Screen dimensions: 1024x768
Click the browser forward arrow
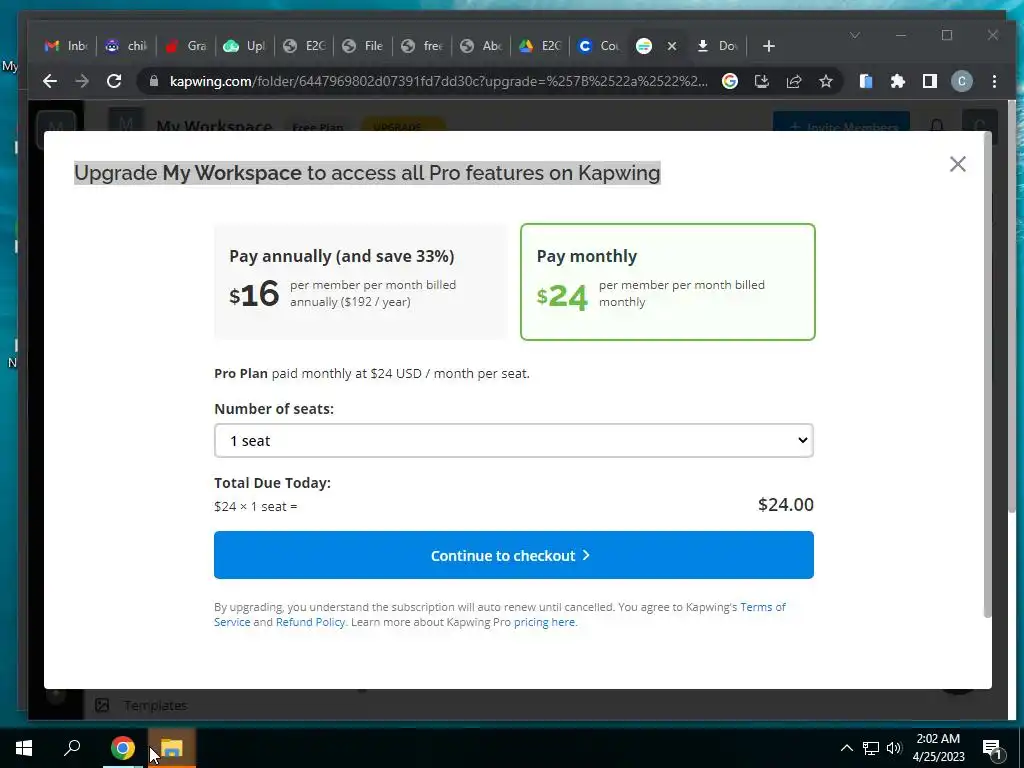[82, 81]
